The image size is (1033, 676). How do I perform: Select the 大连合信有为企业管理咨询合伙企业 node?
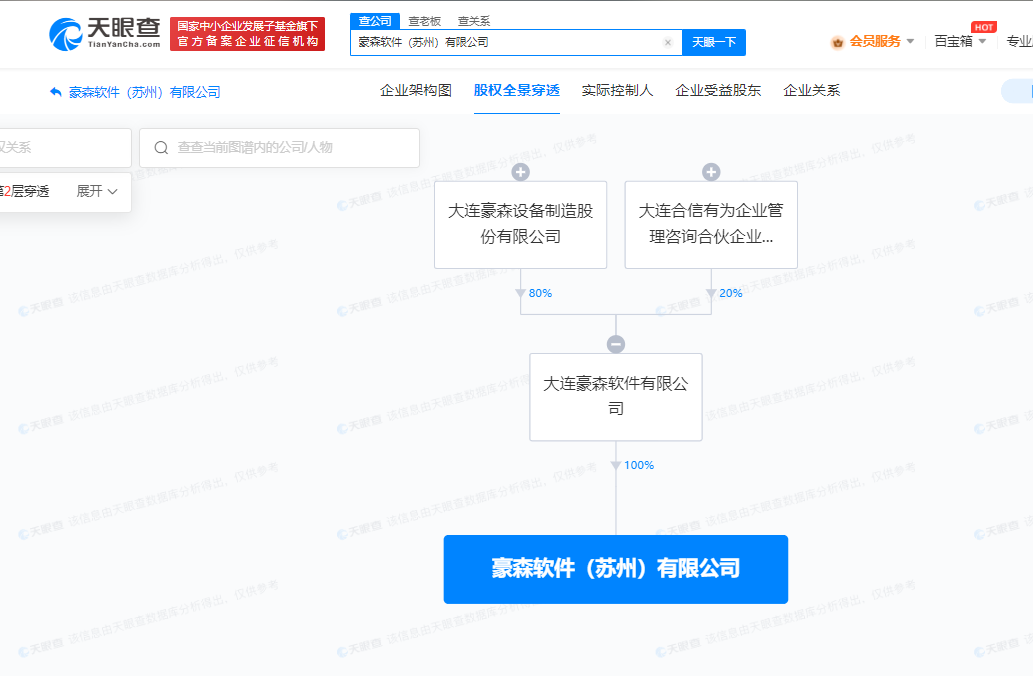[x=711, y=225]
